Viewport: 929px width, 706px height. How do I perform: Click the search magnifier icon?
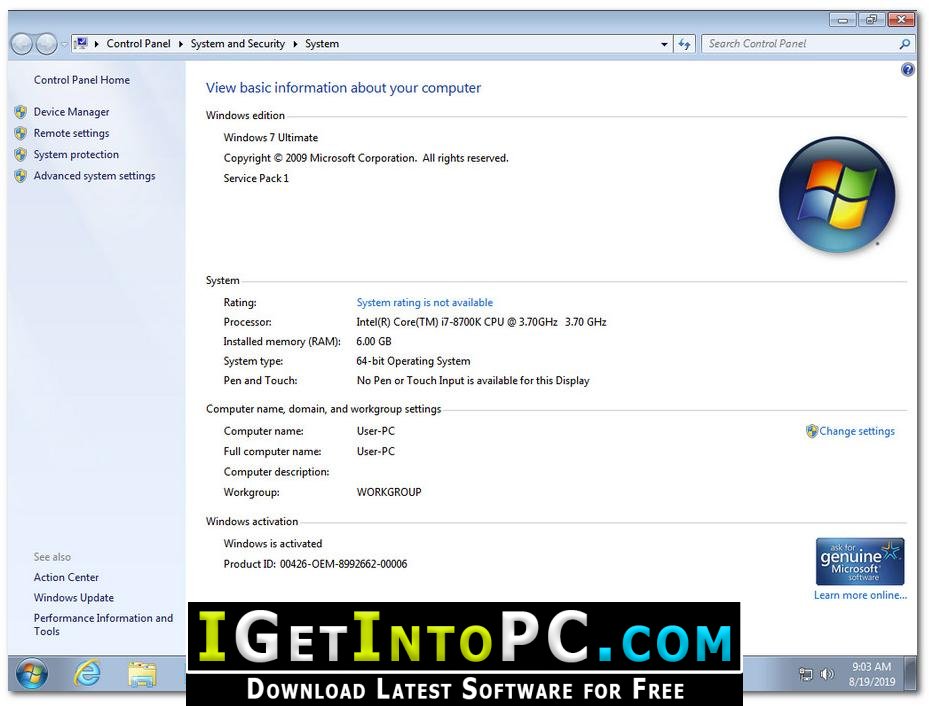(905, 44)
